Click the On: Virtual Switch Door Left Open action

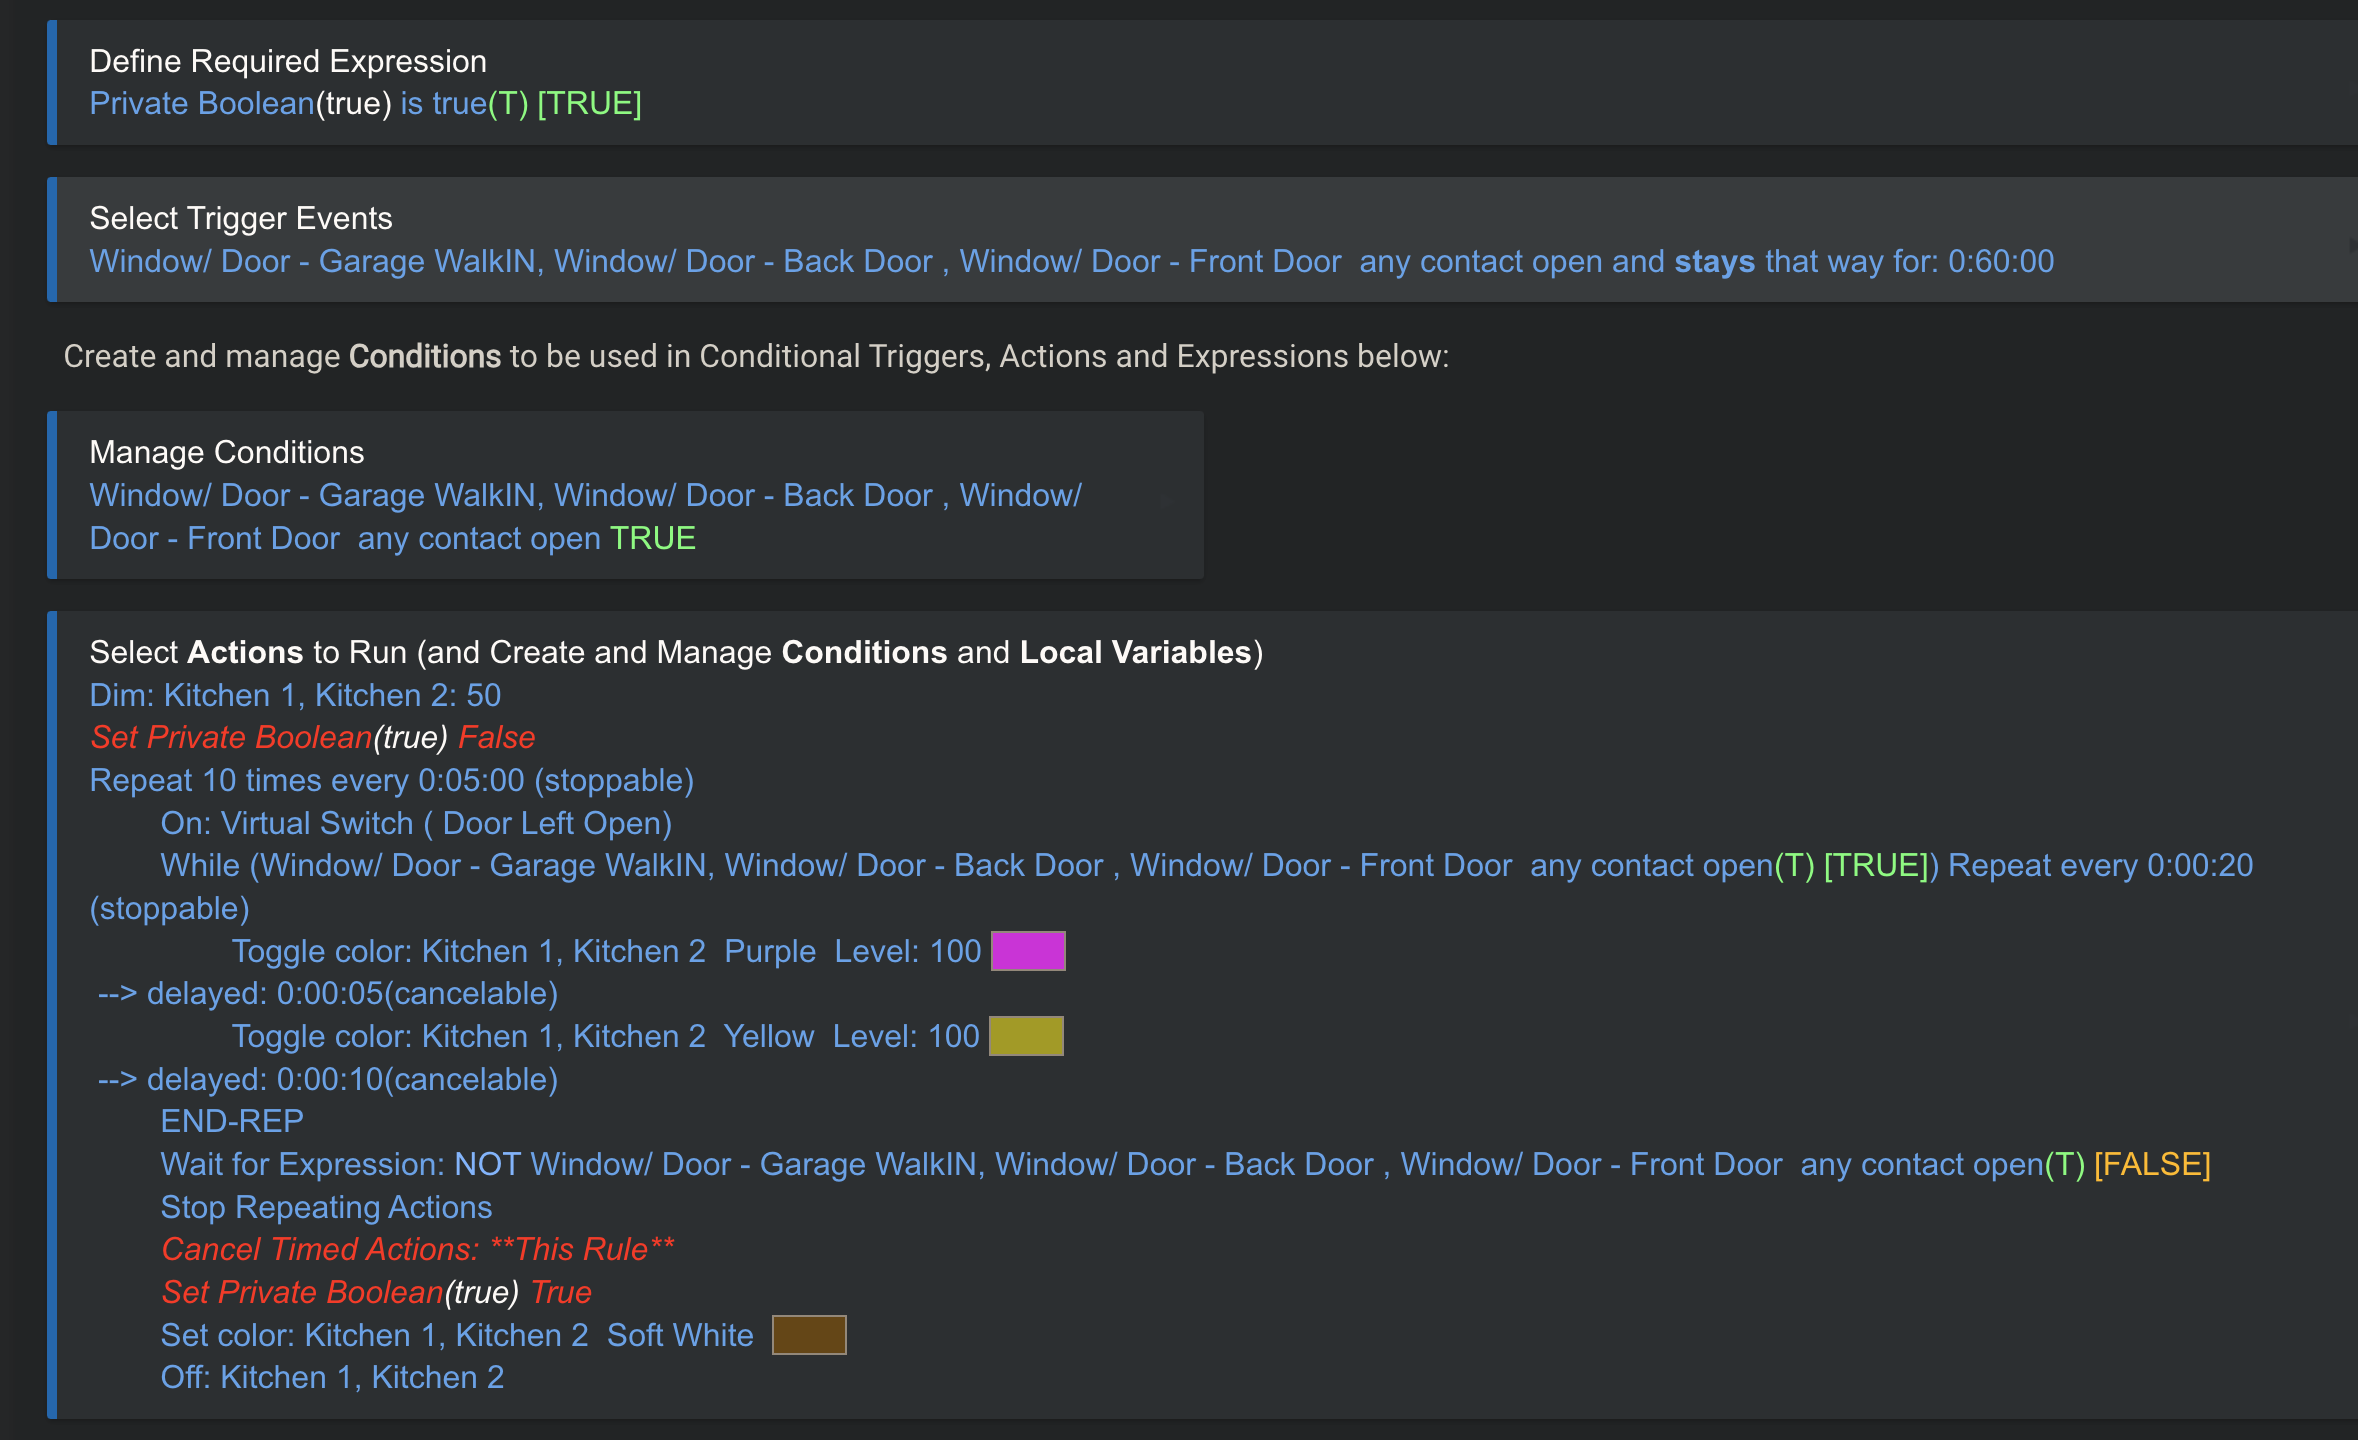coord(416,824)
